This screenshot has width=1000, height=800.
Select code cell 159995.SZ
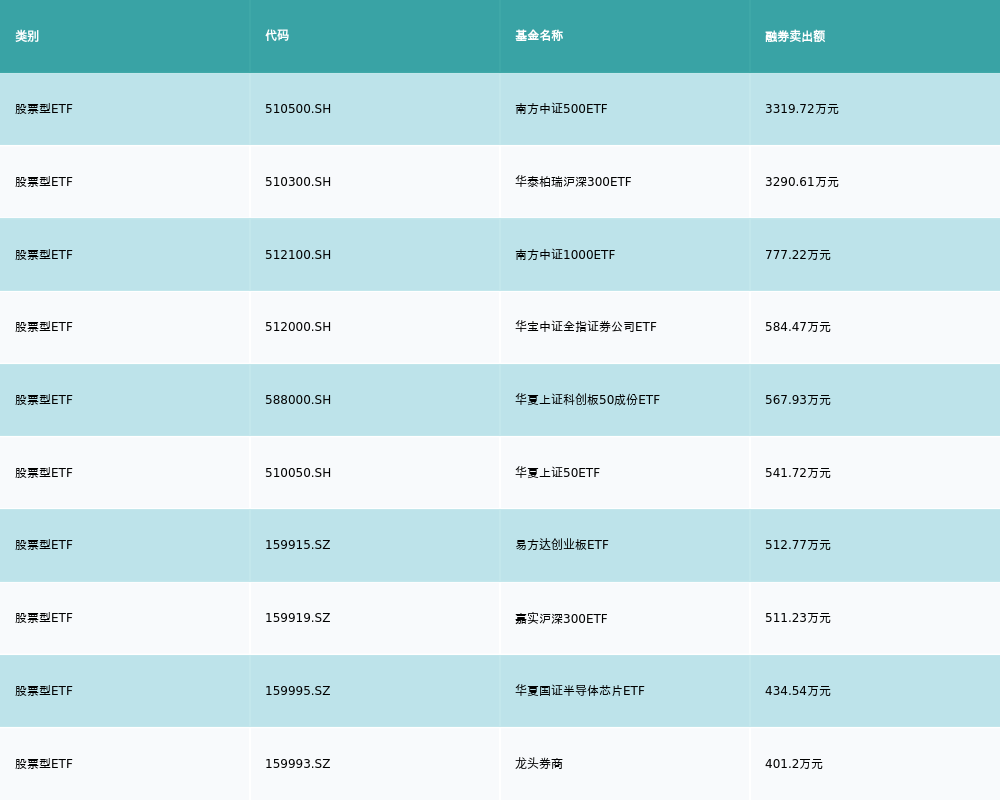[x=298, y=691]
